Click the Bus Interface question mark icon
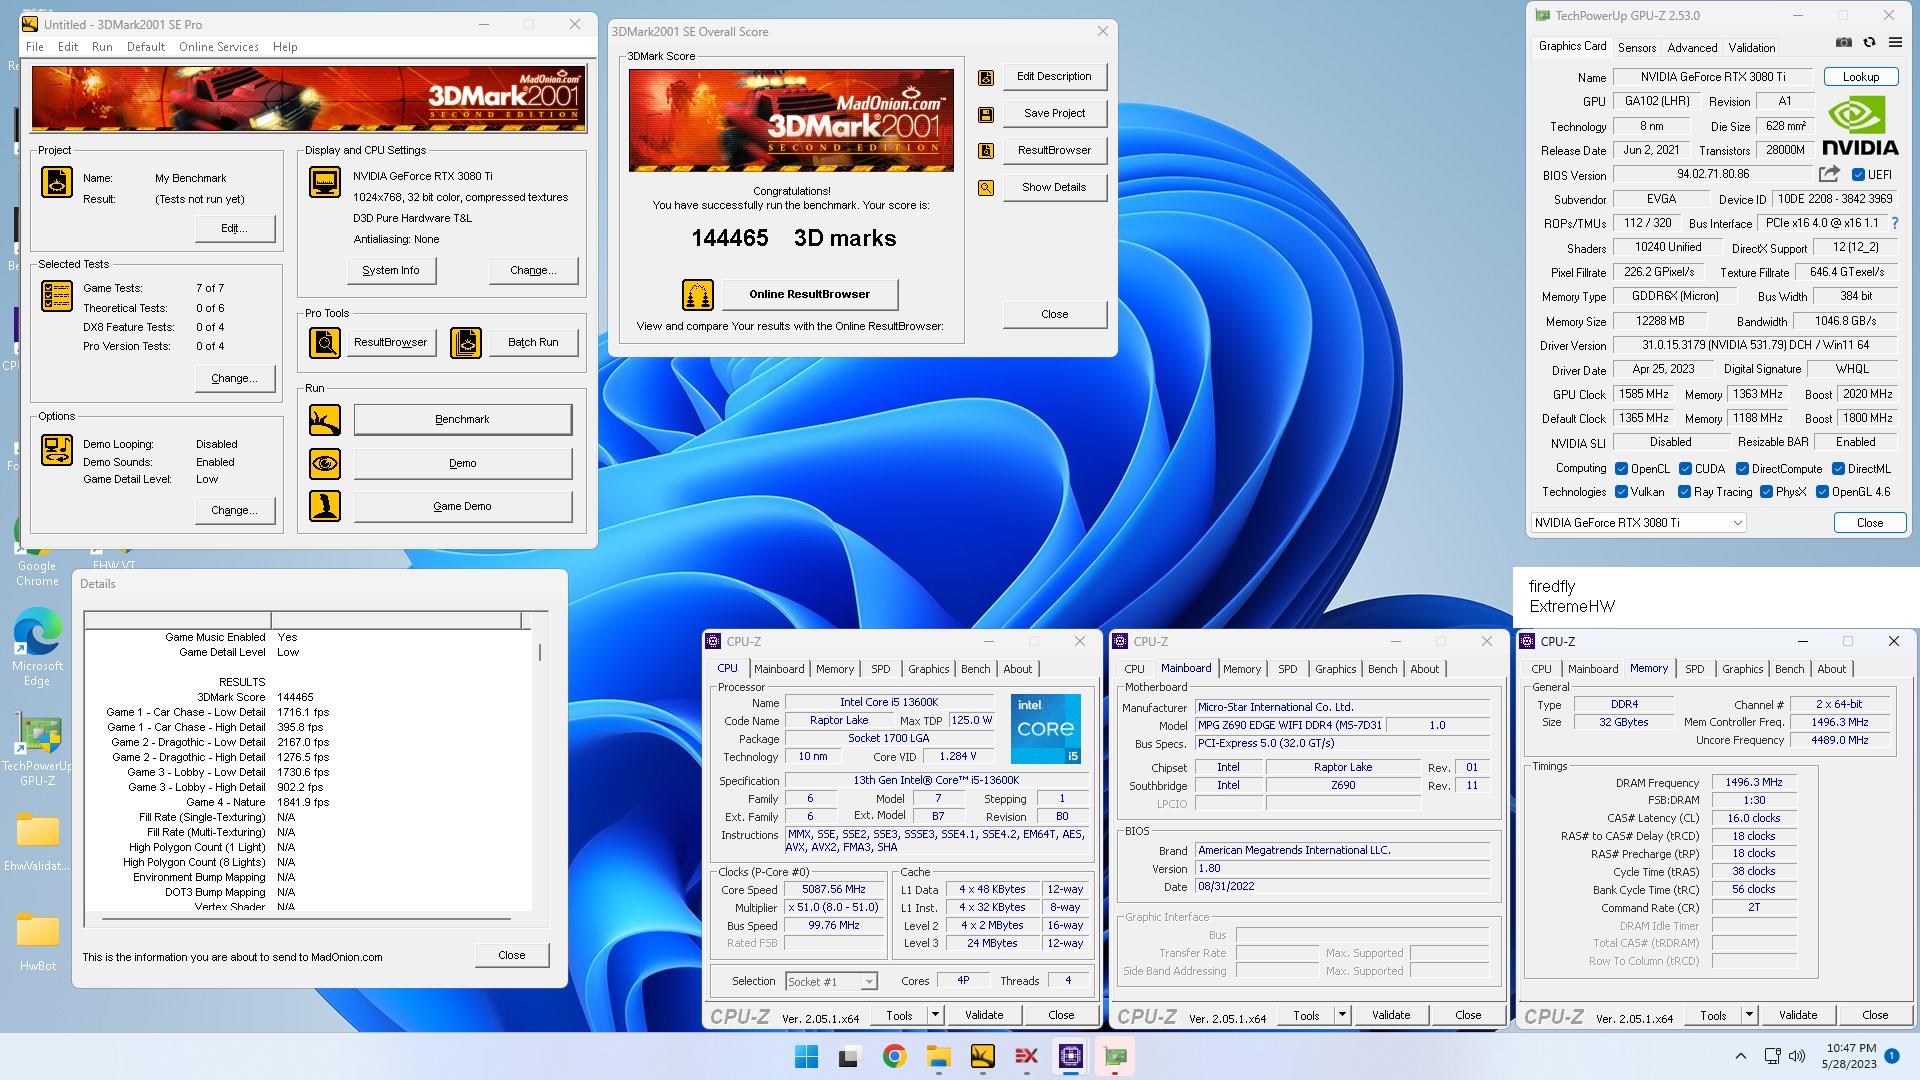The image size is (1920, 1080). click(1894, 223)
